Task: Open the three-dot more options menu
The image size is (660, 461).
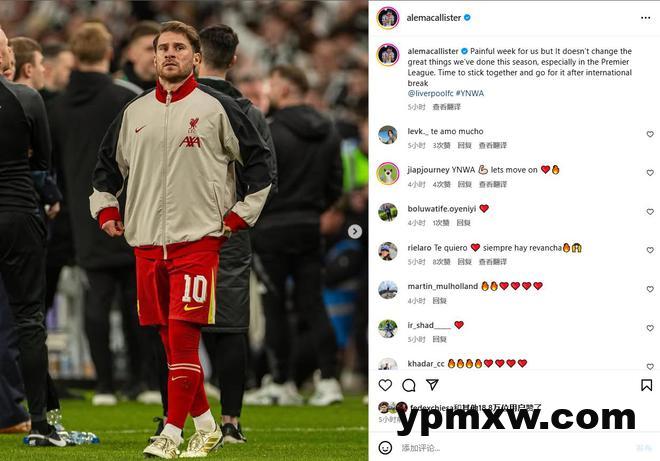Action: [645, 18]
